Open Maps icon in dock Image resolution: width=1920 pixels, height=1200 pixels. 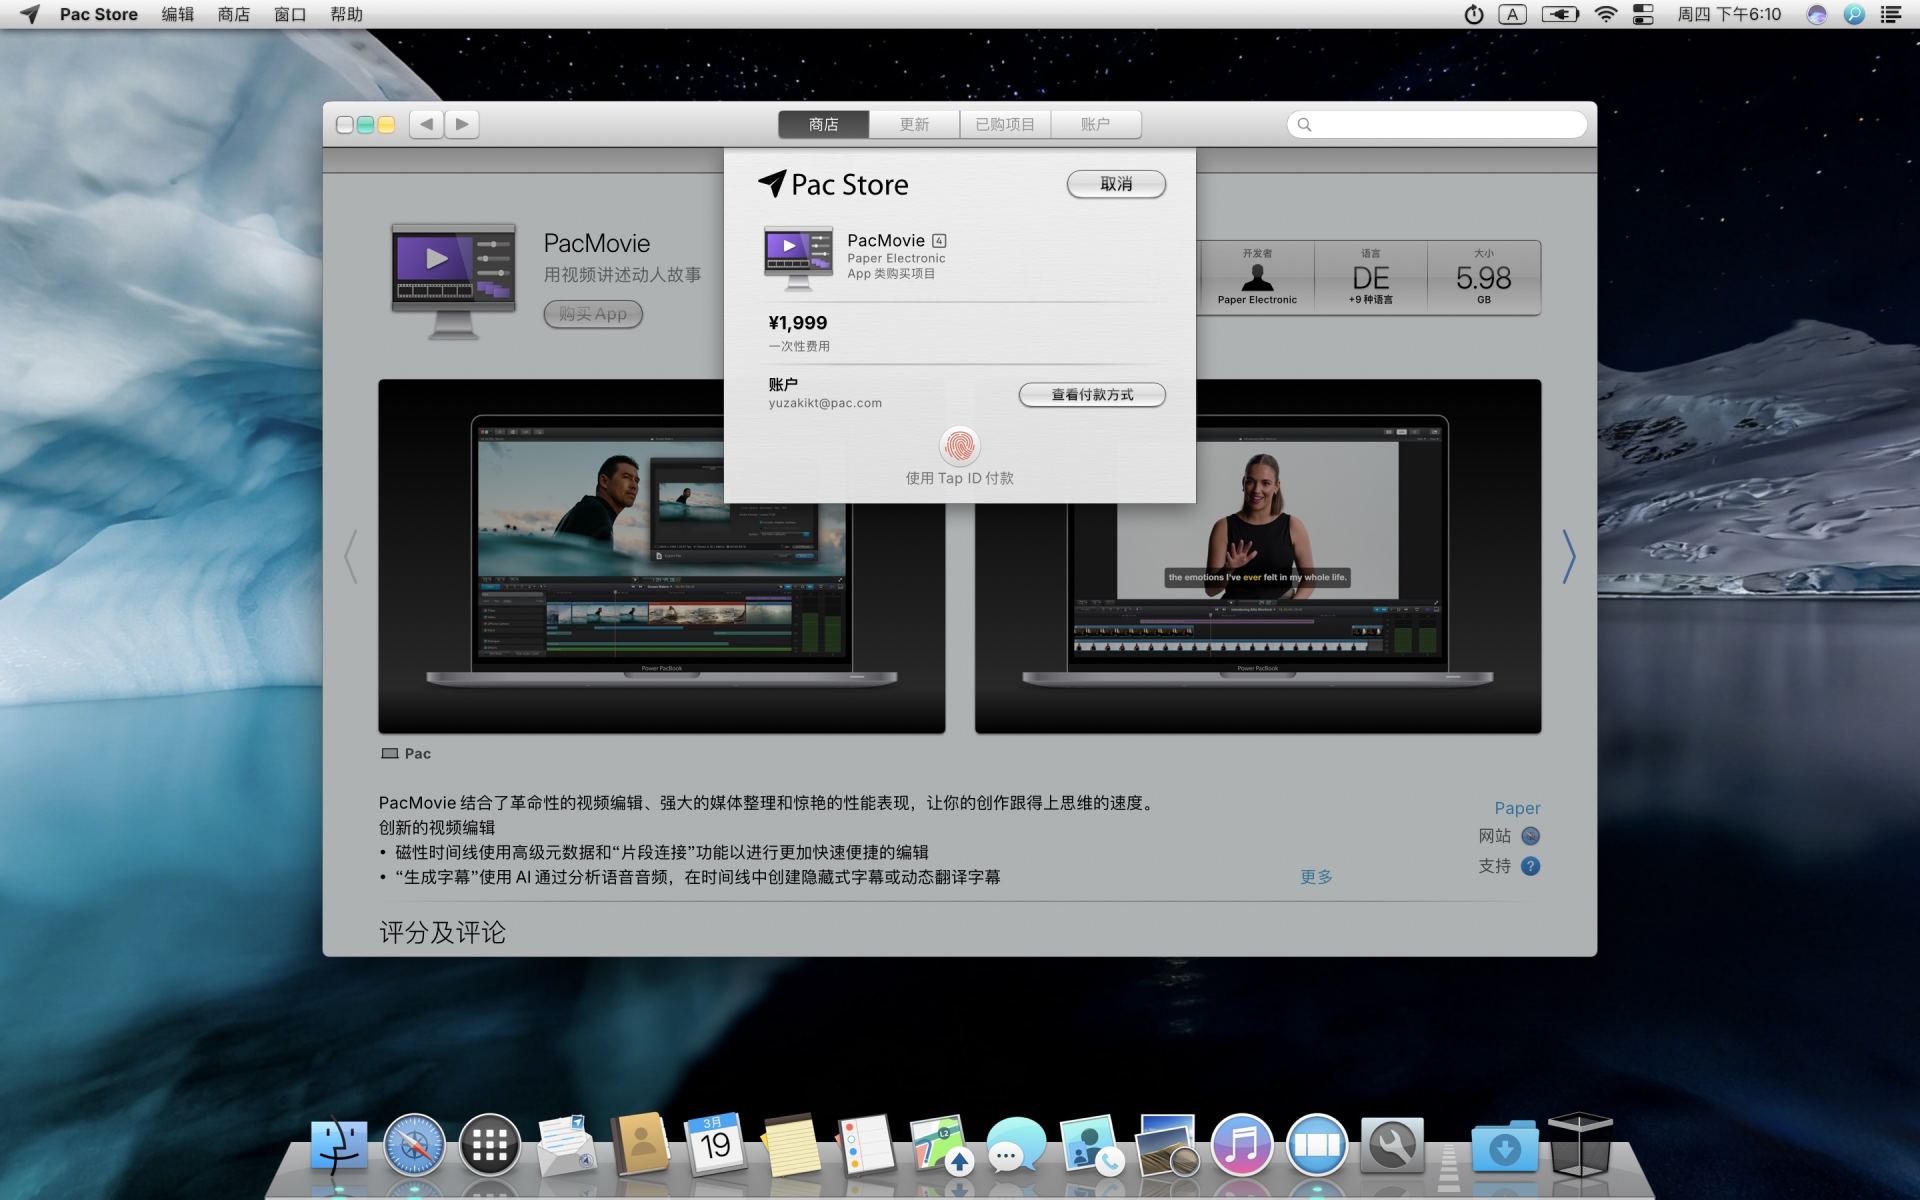coord(940,1145)
